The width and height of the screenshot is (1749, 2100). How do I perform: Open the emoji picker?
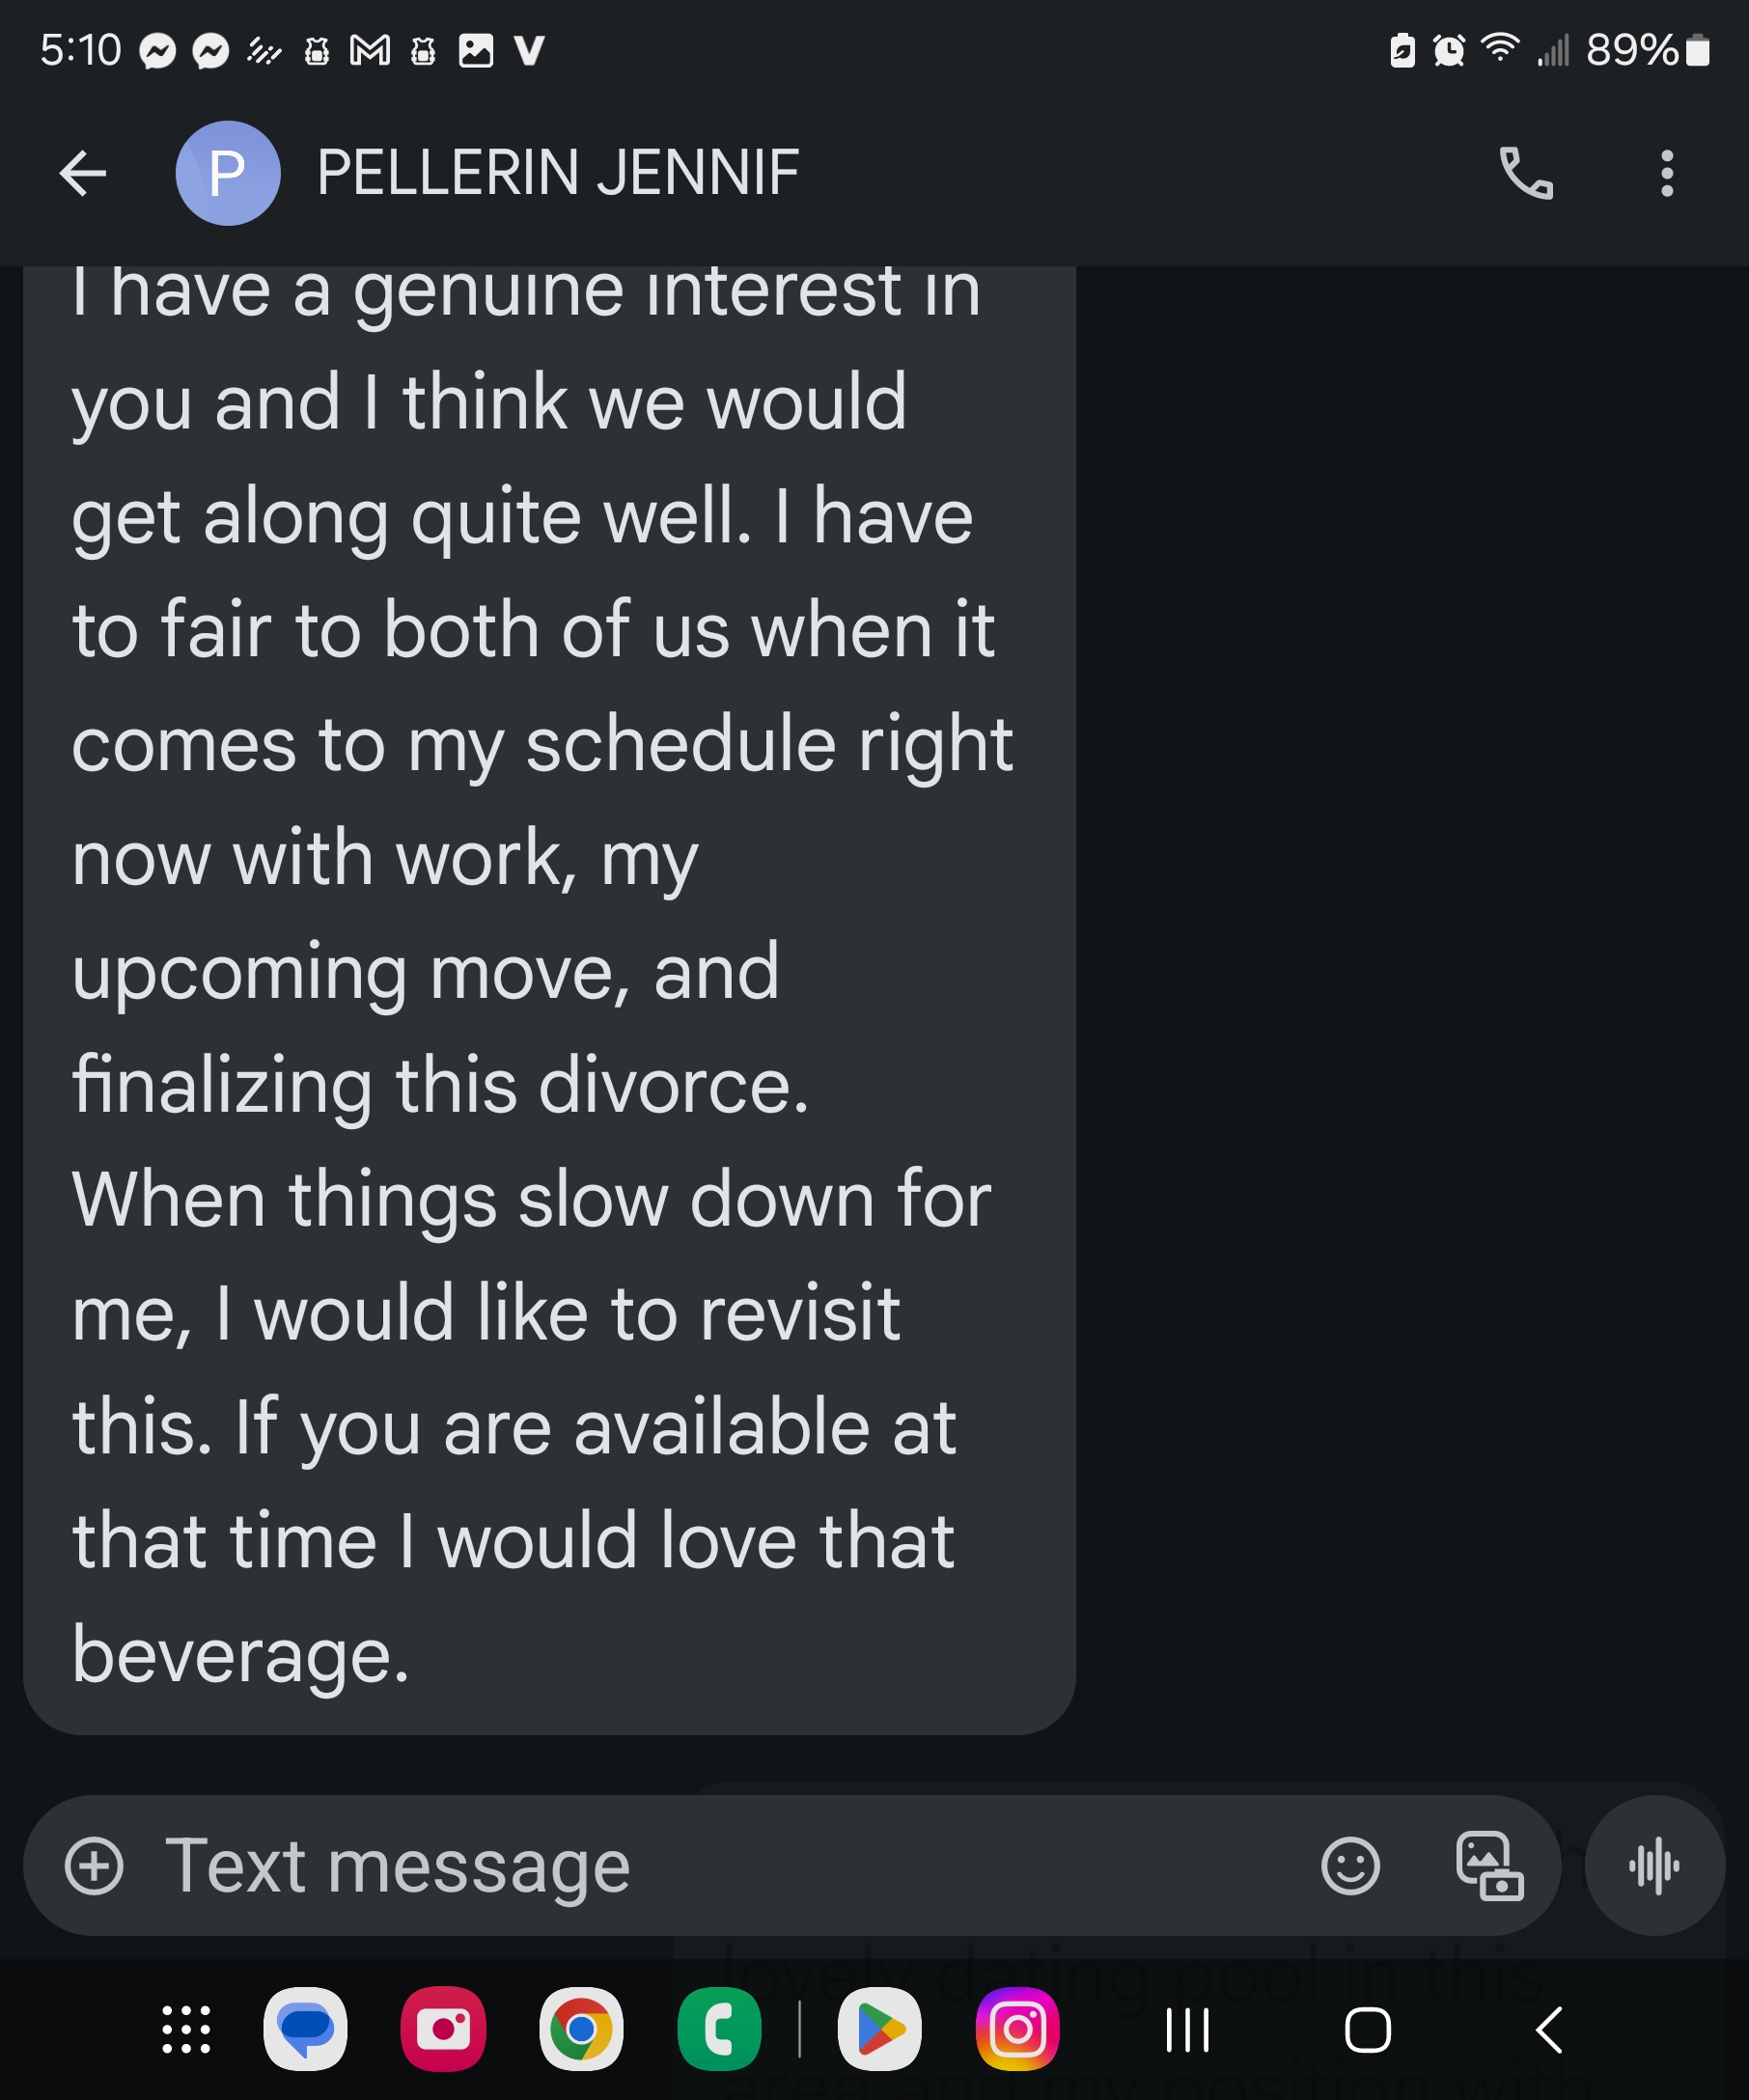click(x=1350, y=1866)
